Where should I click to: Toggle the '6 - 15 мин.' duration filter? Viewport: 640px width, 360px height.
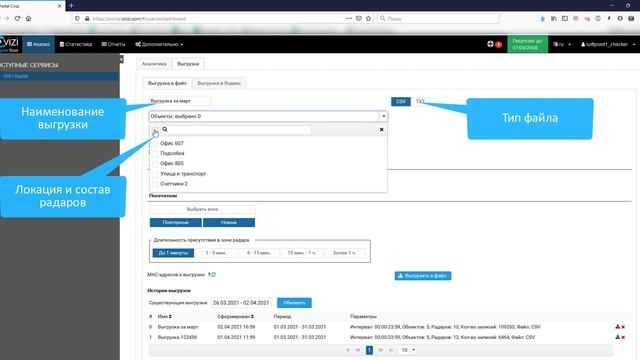point(259,253)
